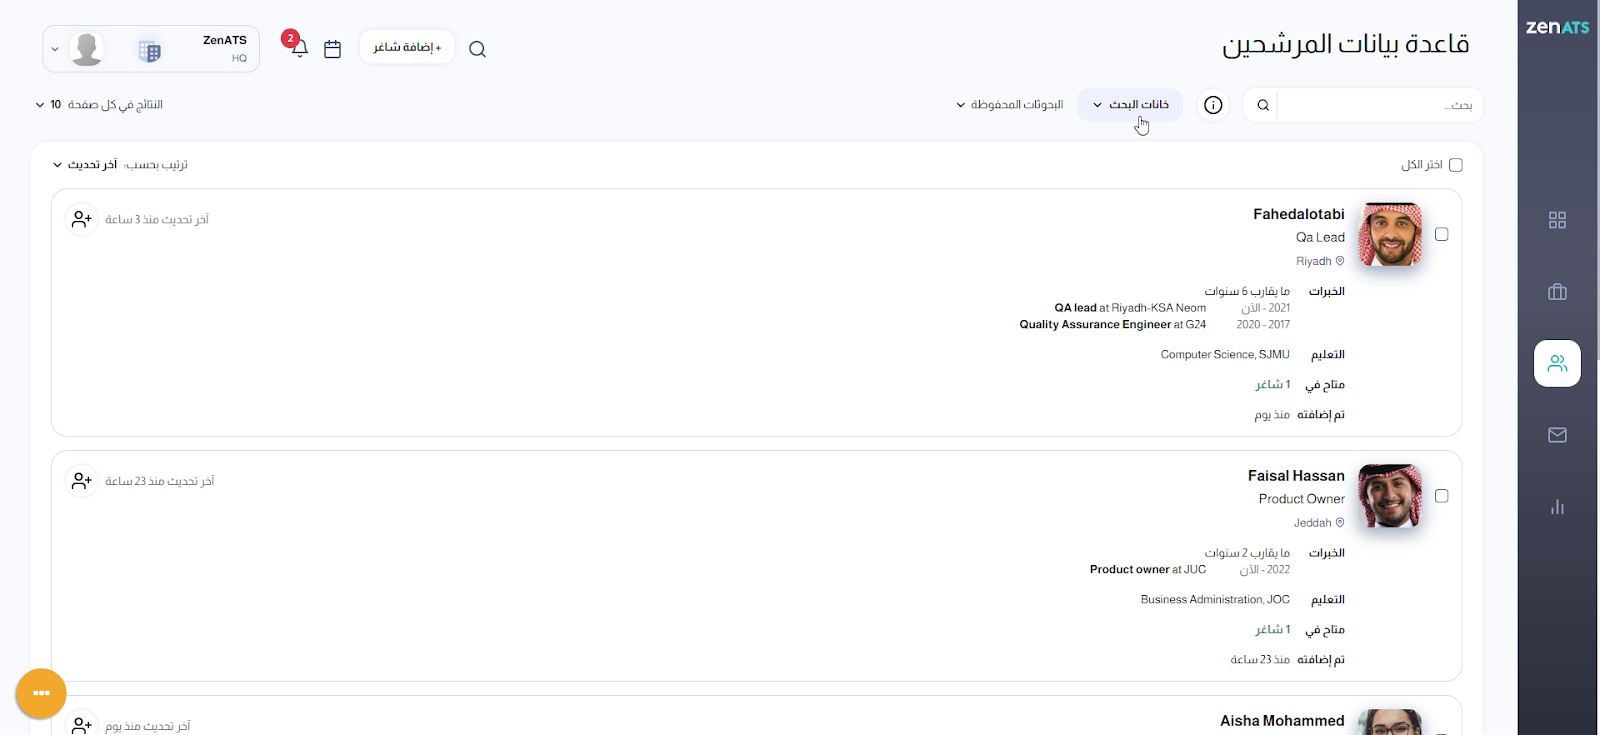This screenshot has width=1600, height=735.
Task: Open the jobs briefcase icon in sidebar
Action: 1557,292
